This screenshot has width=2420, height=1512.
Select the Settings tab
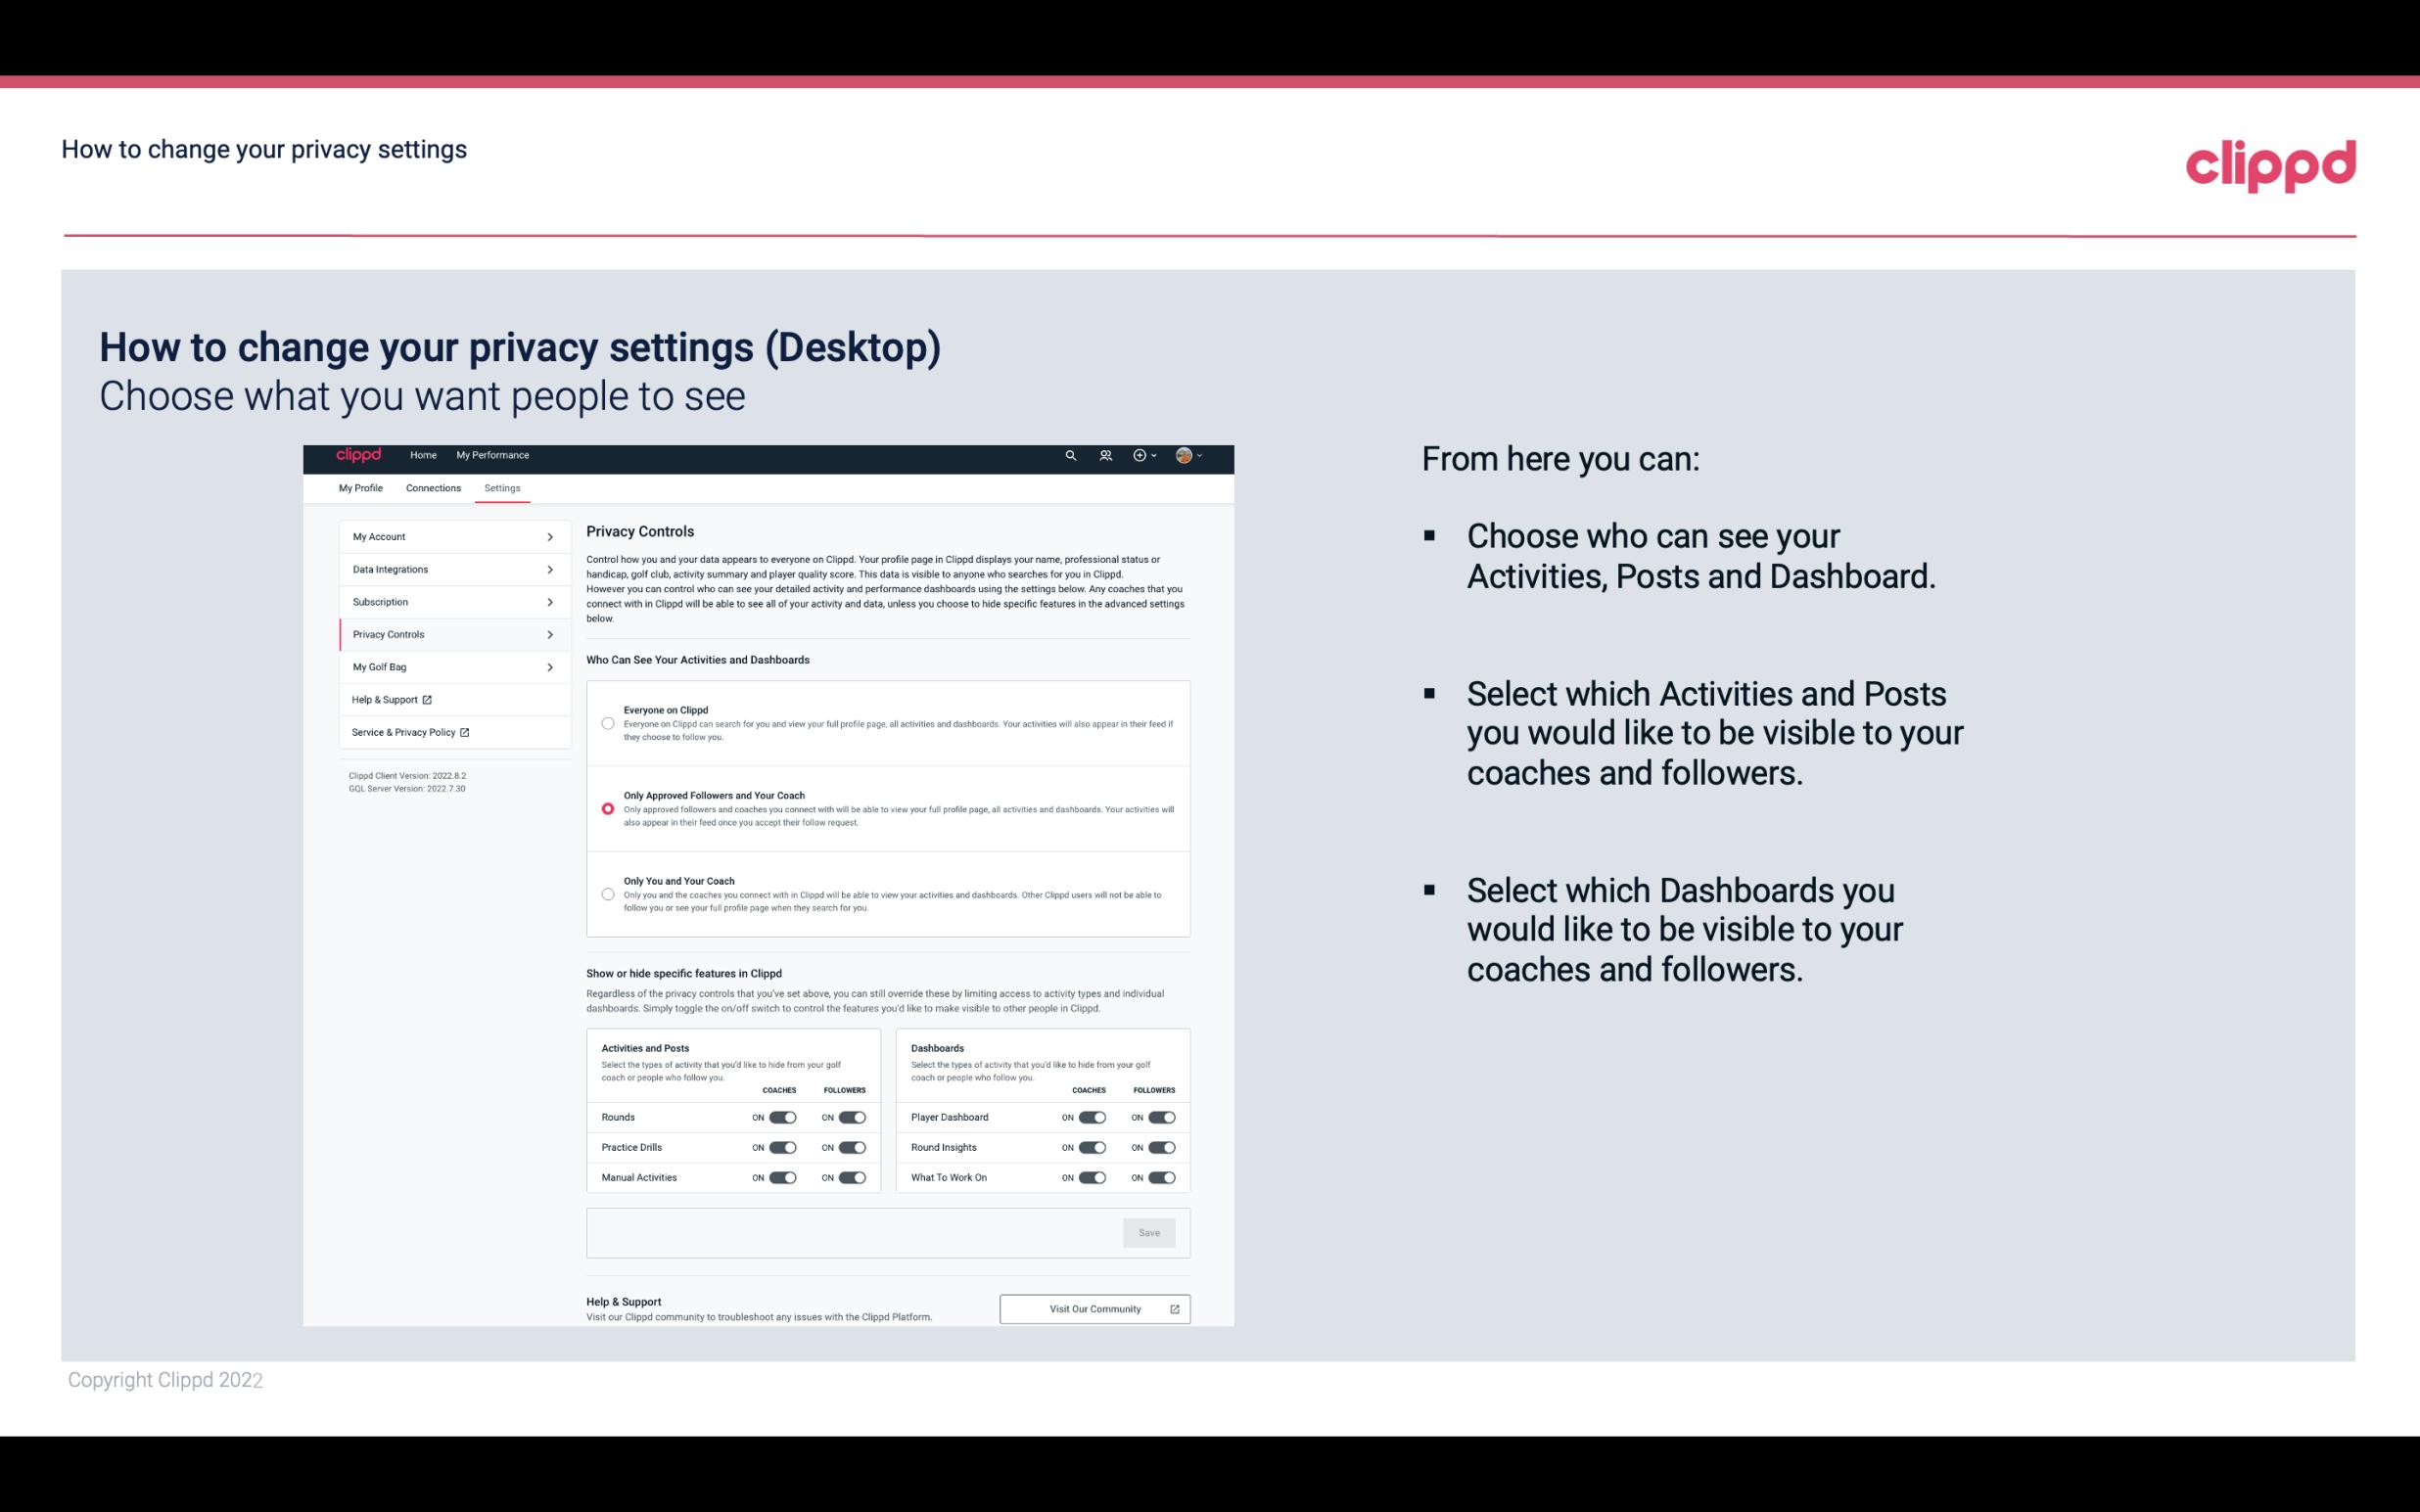pyautogui.click(x=502, y=487)
